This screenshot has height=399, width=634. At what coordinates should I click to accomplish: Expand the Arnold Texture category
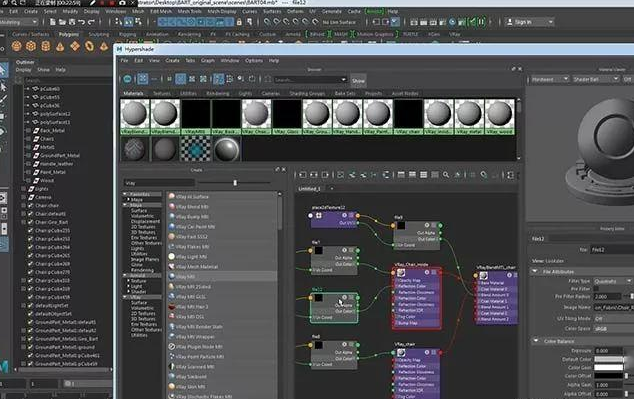[x=129, y=281]
